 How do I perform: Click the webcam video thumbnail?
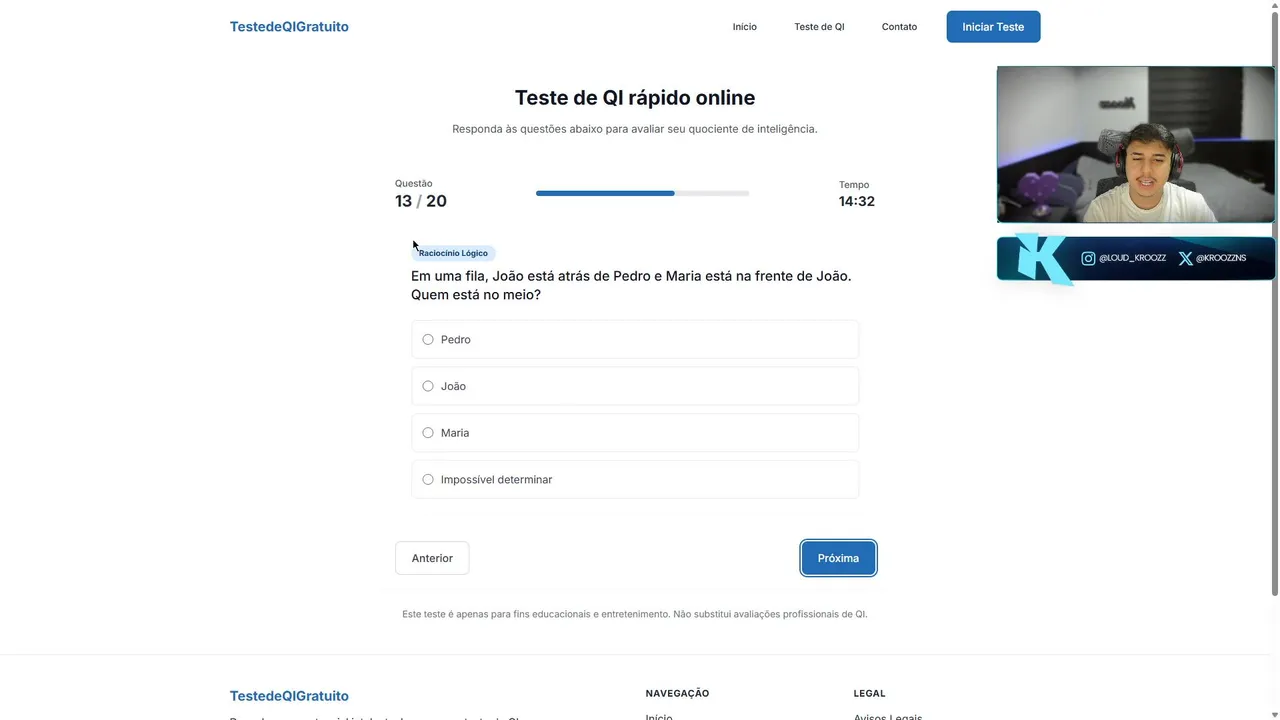[x=1136, y=144]
